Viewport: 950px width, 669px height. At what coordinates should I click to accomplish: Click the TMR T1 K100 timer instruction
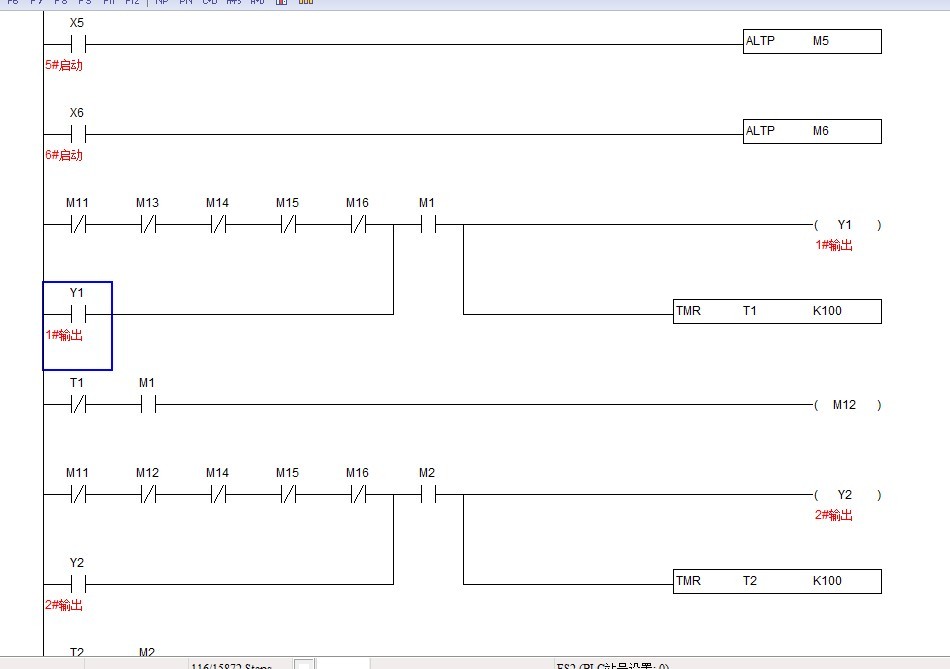coord(778,311)
